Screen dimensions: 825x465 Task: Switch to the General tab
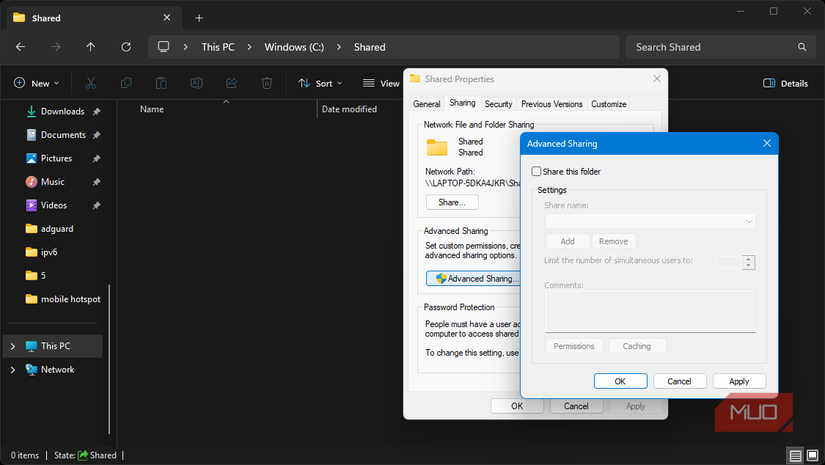tap(426, 104)
